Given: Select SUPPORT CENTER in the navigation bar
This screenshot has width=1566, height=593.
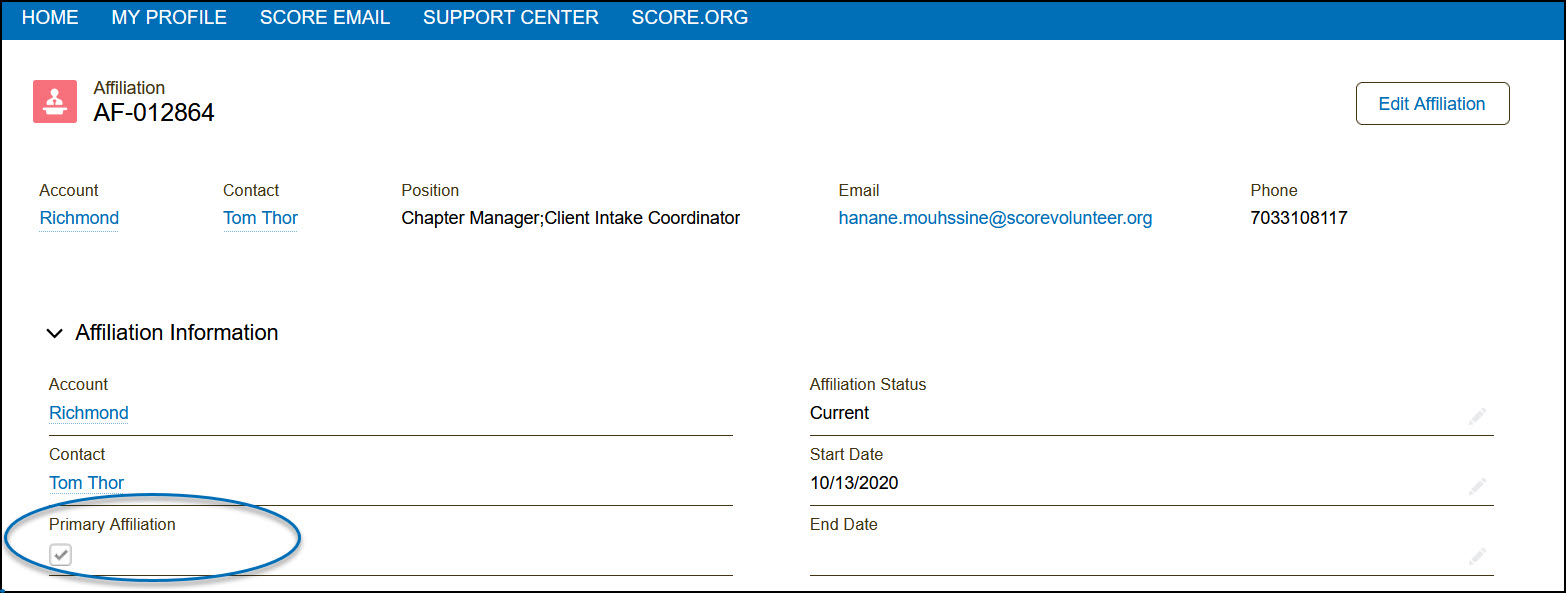Looking at the screenshot, I should 511,18.
